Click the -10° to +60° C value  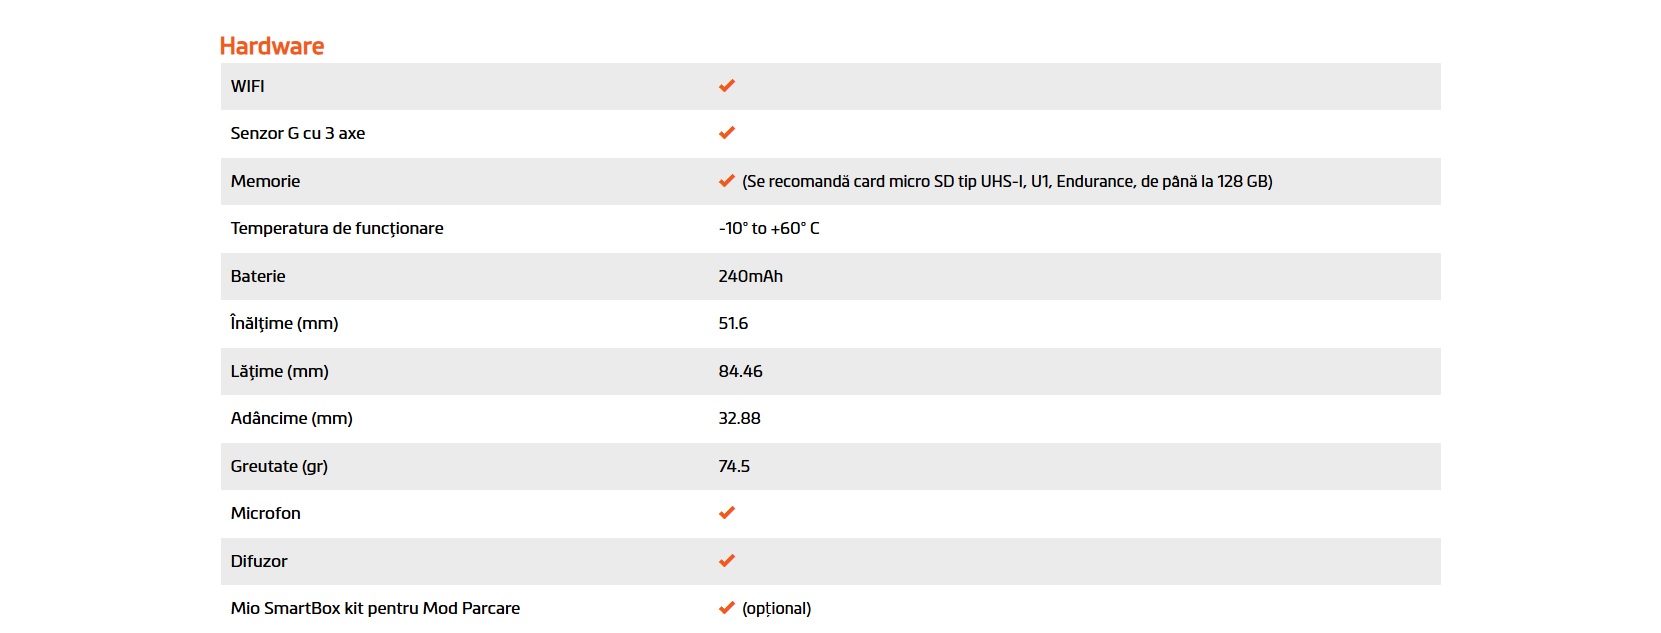(769, 228)
